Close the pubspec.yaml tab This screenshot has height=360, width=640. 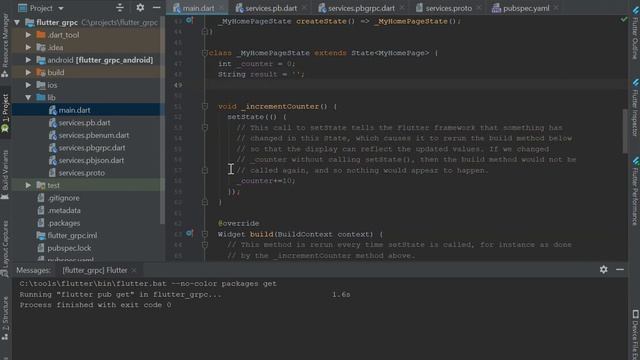[x=556, y=8]
